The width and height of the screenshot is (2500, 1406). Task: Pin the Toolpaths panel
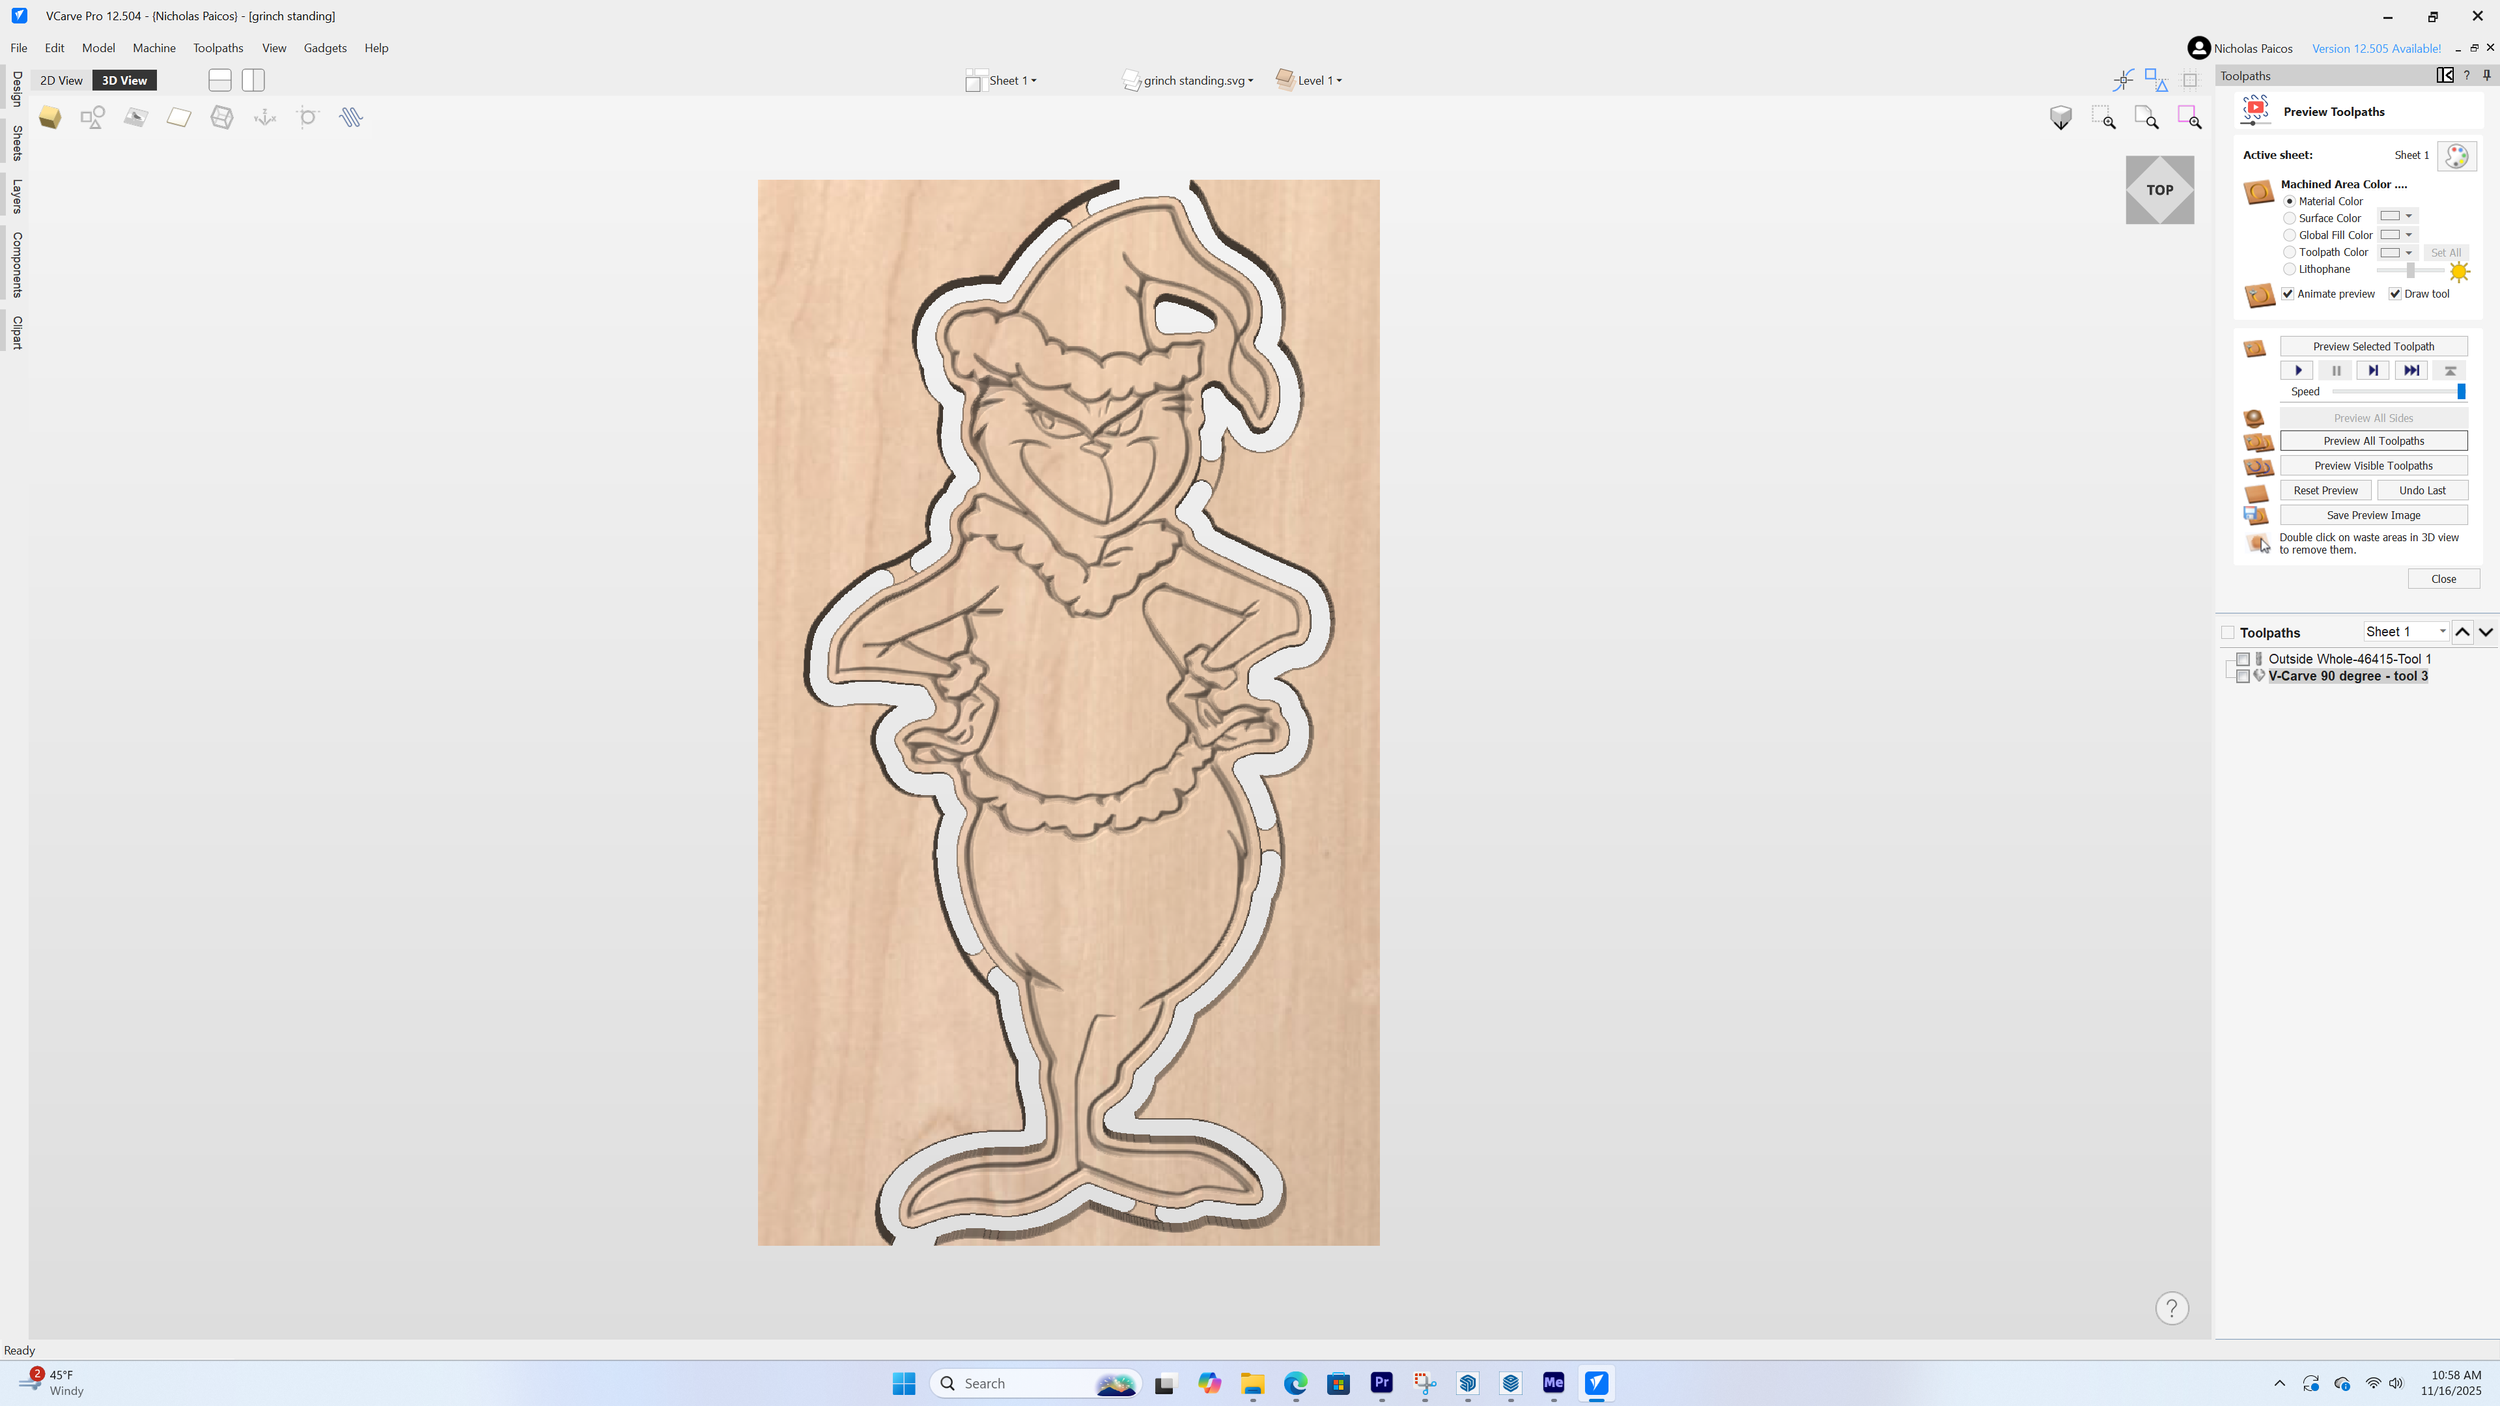(x=2487, y=76)
